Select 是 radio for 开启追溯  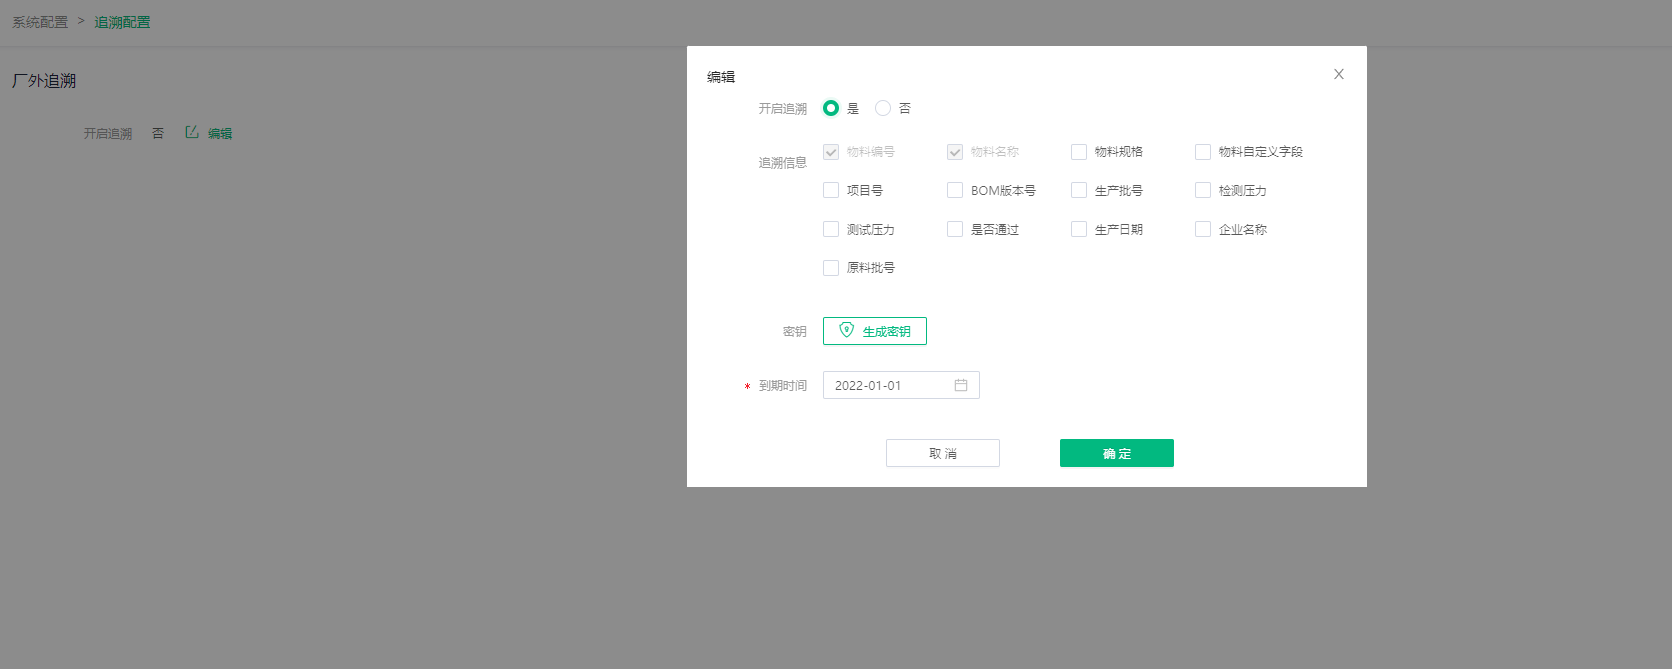click(x=831, y=108)
